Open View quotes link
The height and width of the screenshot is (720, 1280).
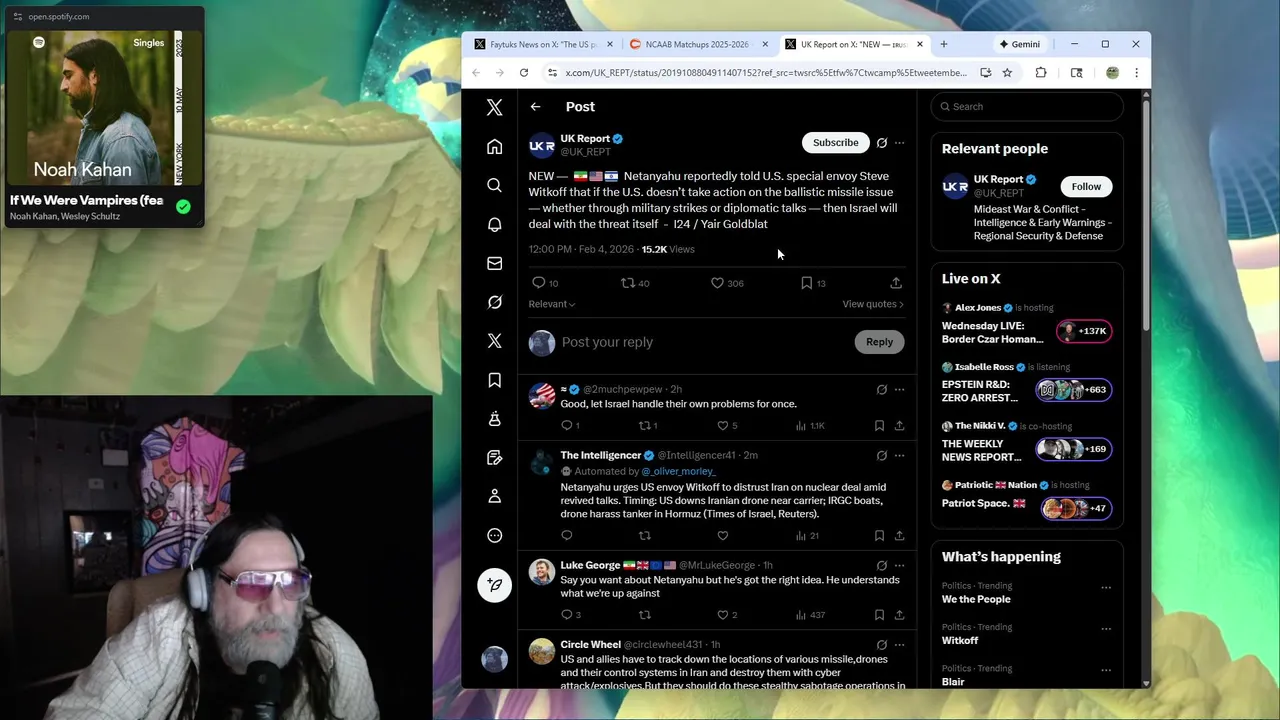coord(872,304)
